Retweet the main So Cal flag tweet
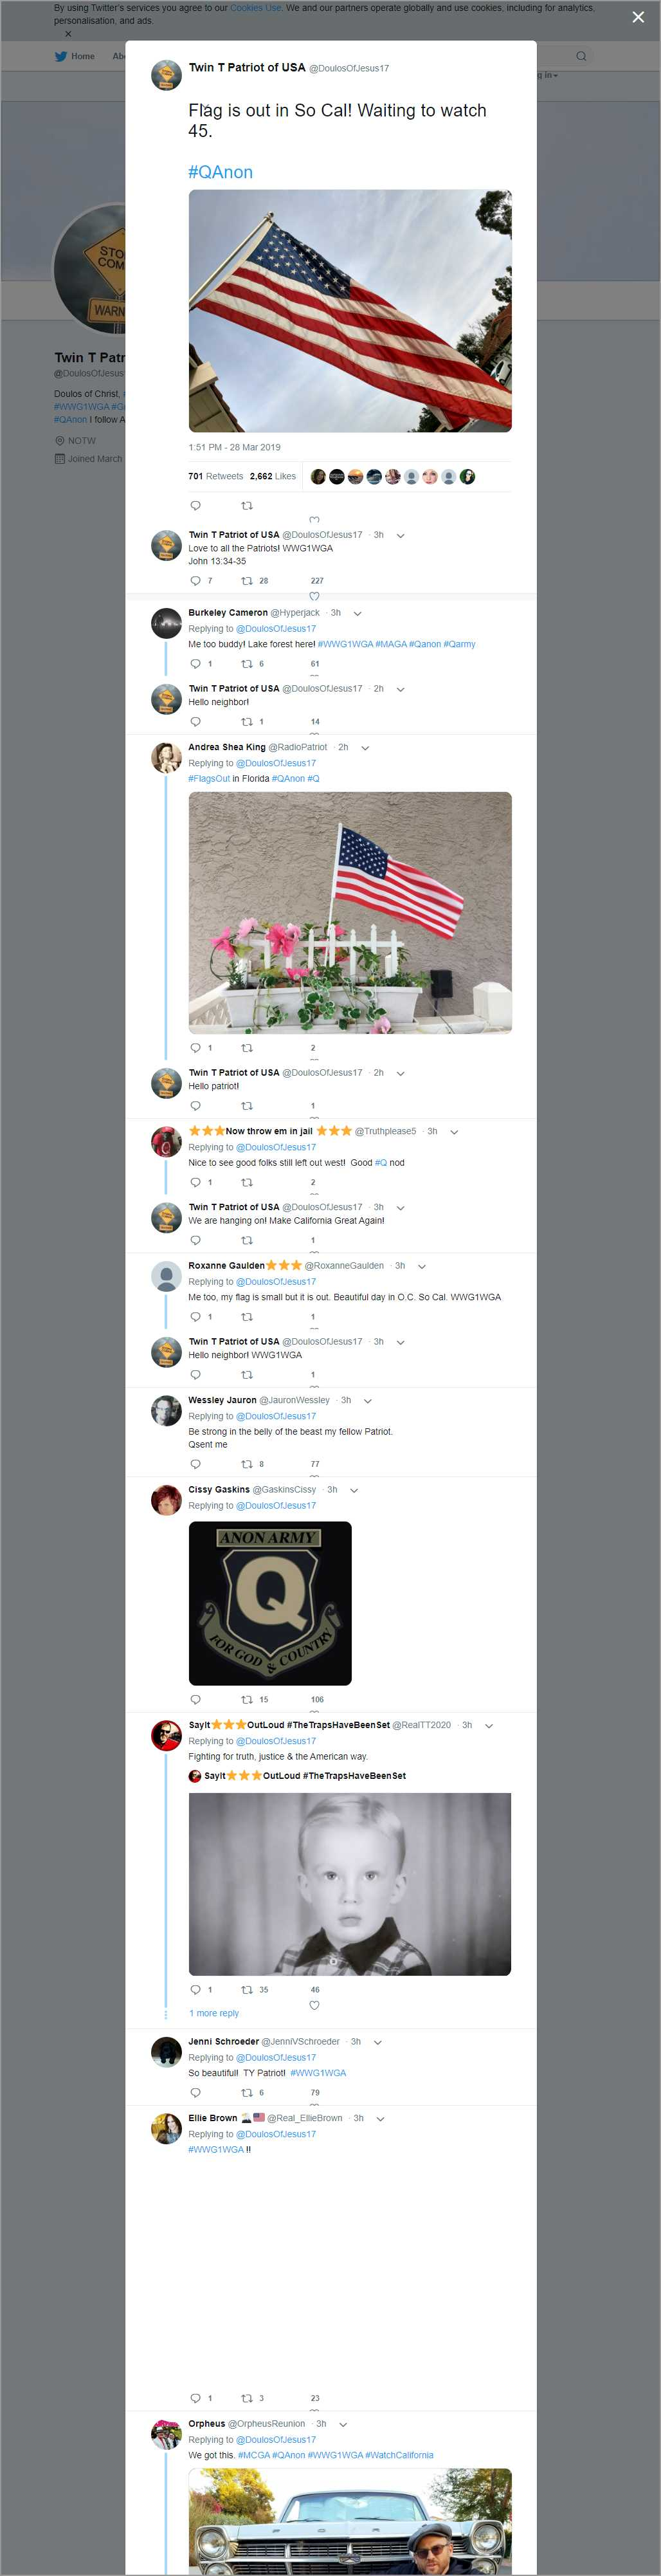The height and width of the screenshot is (2576, 661). pyautogui.click(x=247, y=505)
